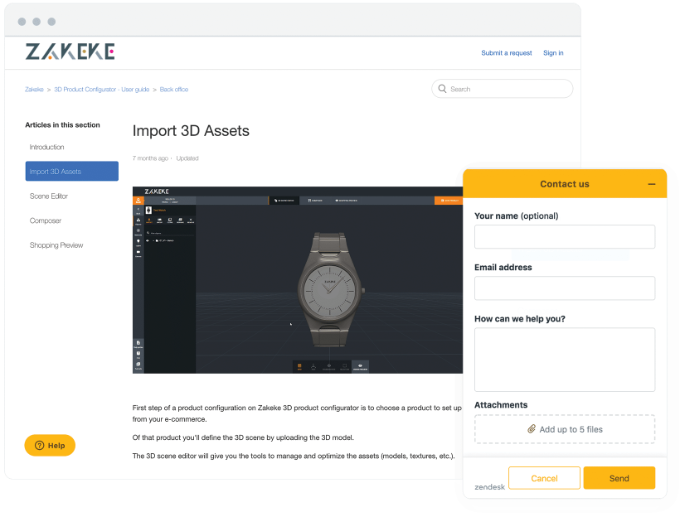The width and height of the screenshot is (680, 530).
Task: Click the watch 3D editor screenshot
Action: coord(298,280)
